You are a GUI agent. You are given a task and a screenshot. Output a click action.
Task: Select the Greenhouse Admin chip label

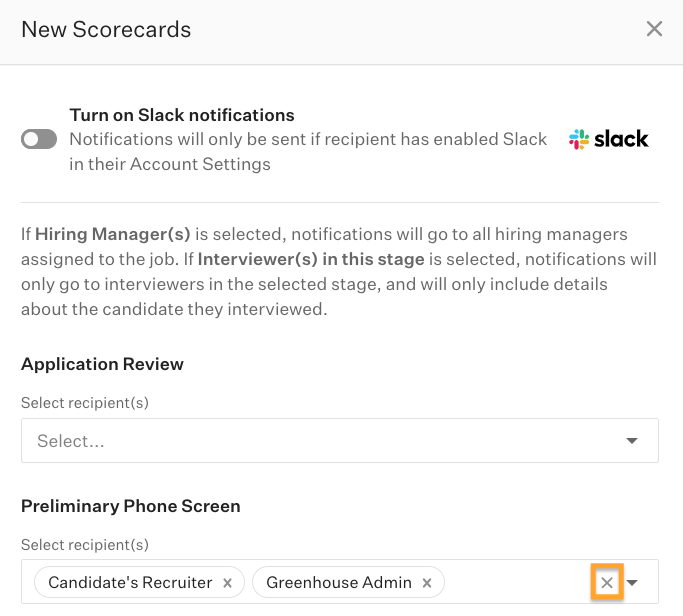(338, 583)
